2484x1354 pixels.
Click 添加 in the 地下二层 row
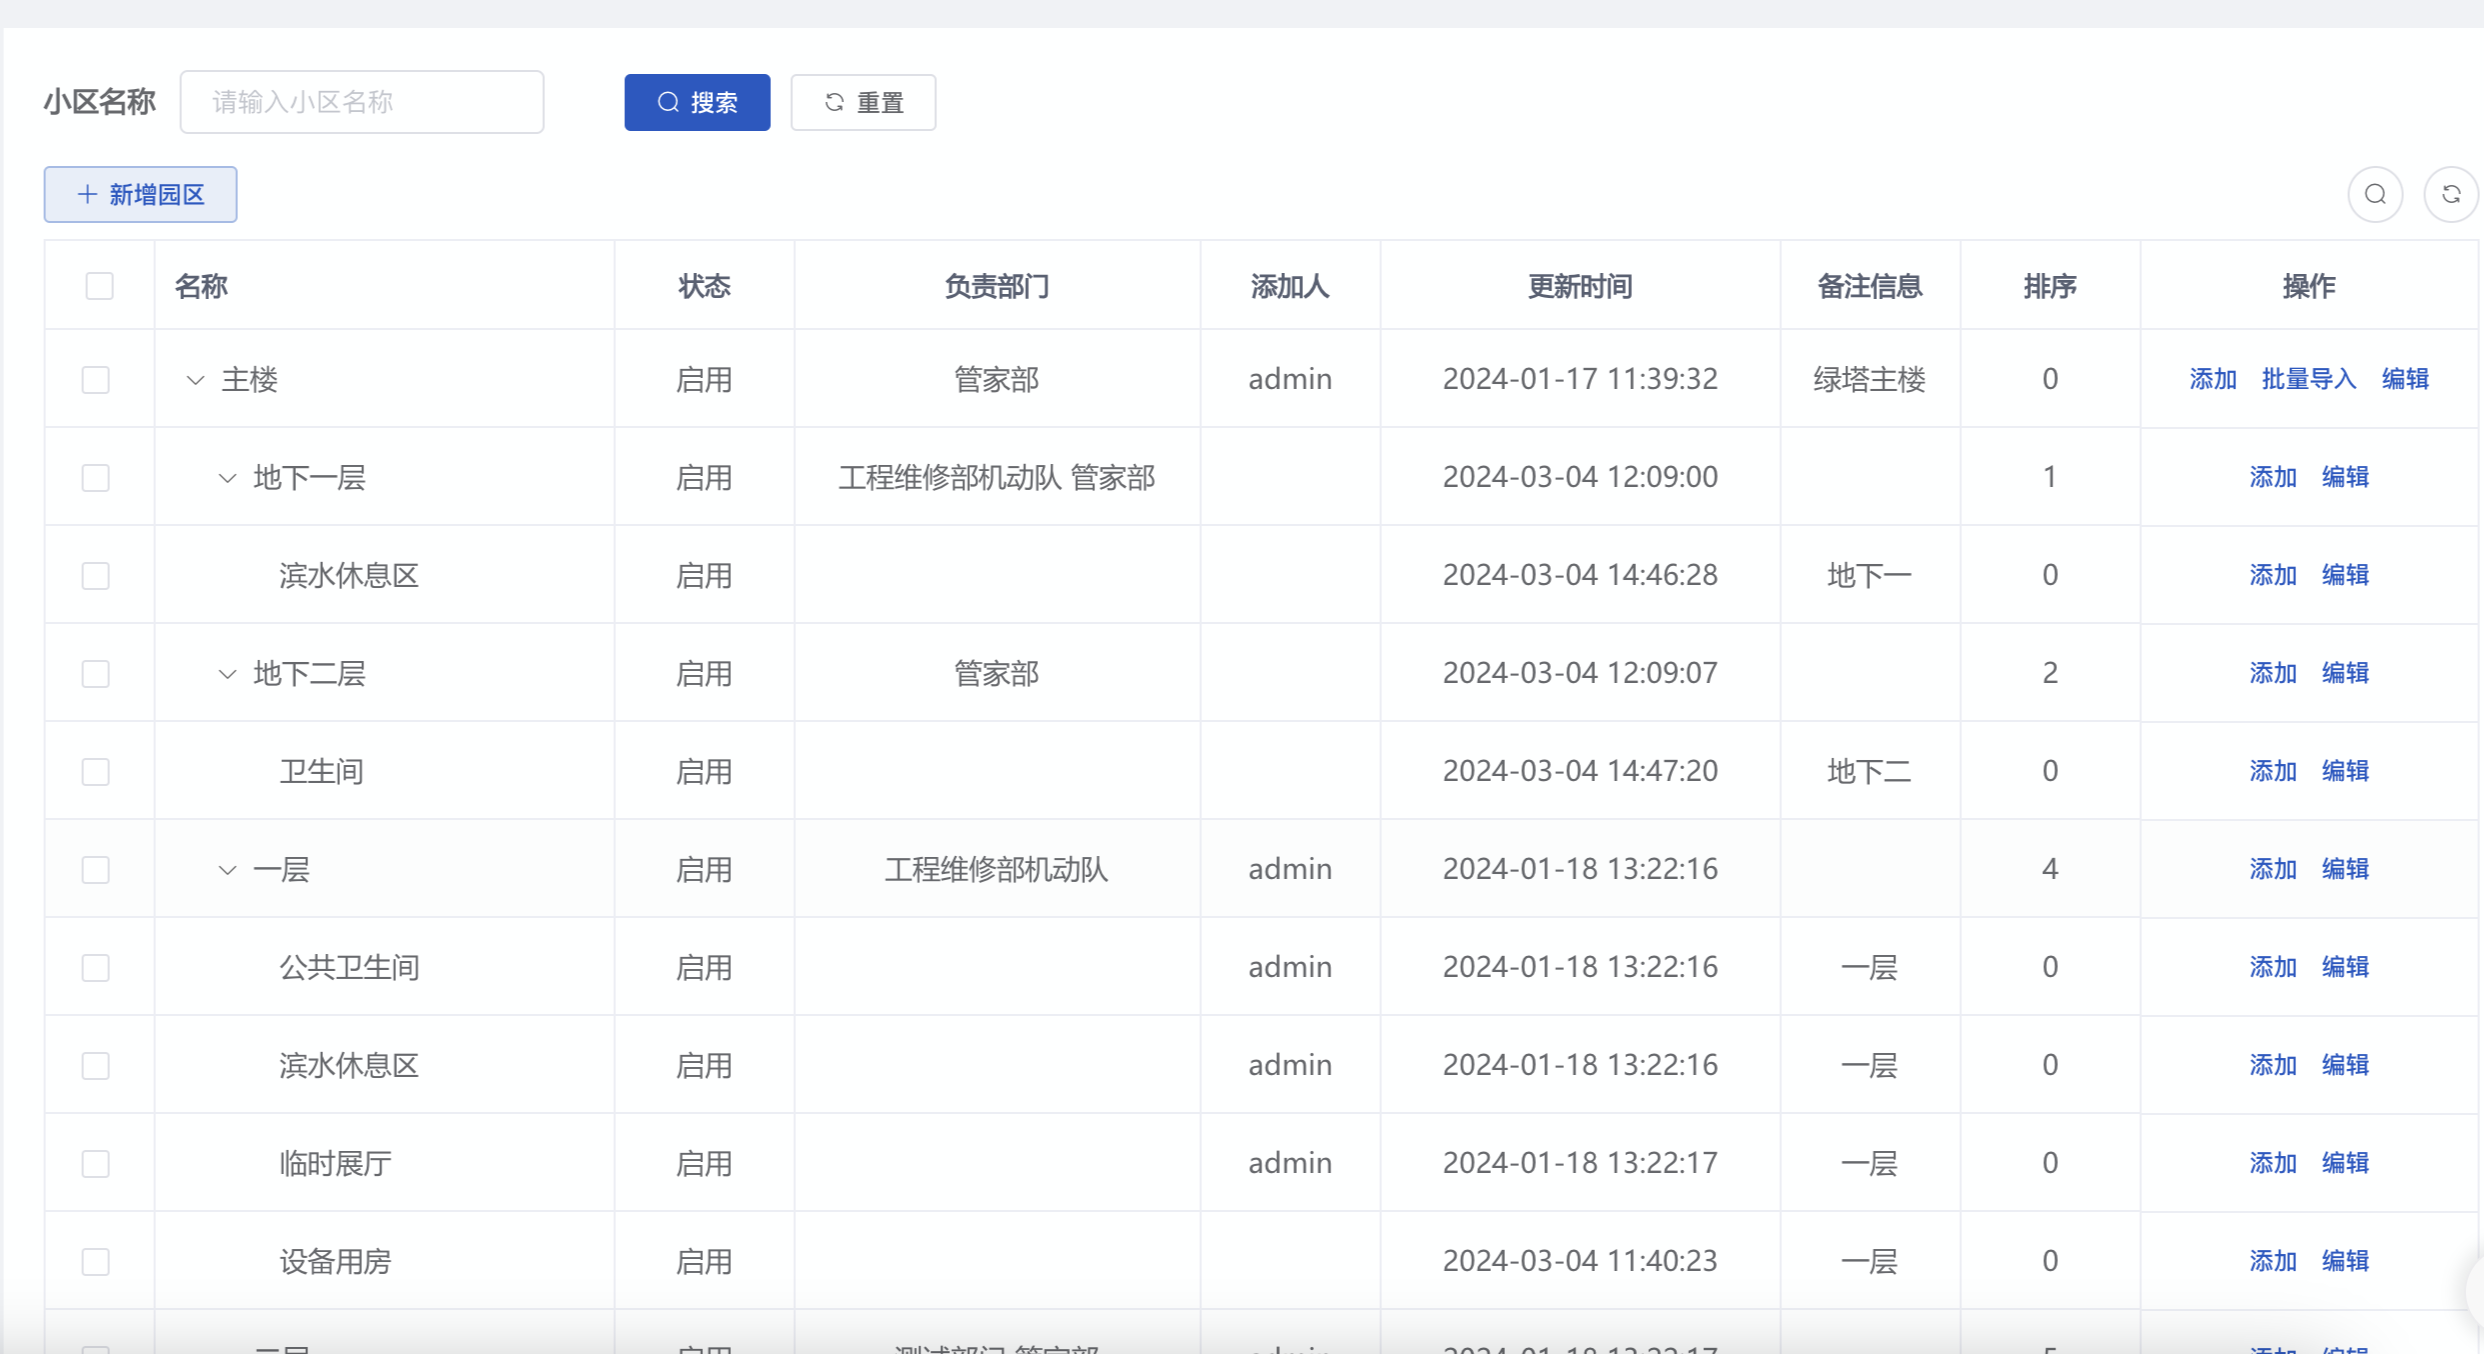point(2273,673)
